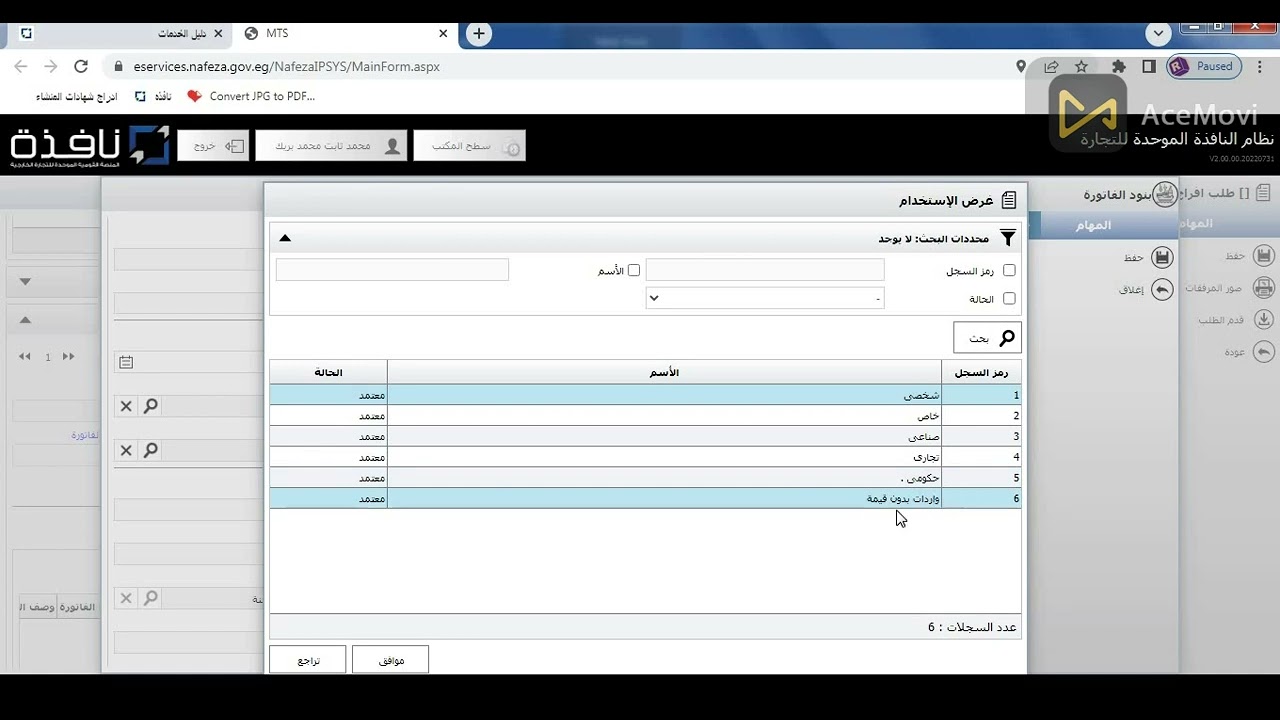Open the الحالة status dropdown
The image size is (1280, 720).
coord(765,298)
